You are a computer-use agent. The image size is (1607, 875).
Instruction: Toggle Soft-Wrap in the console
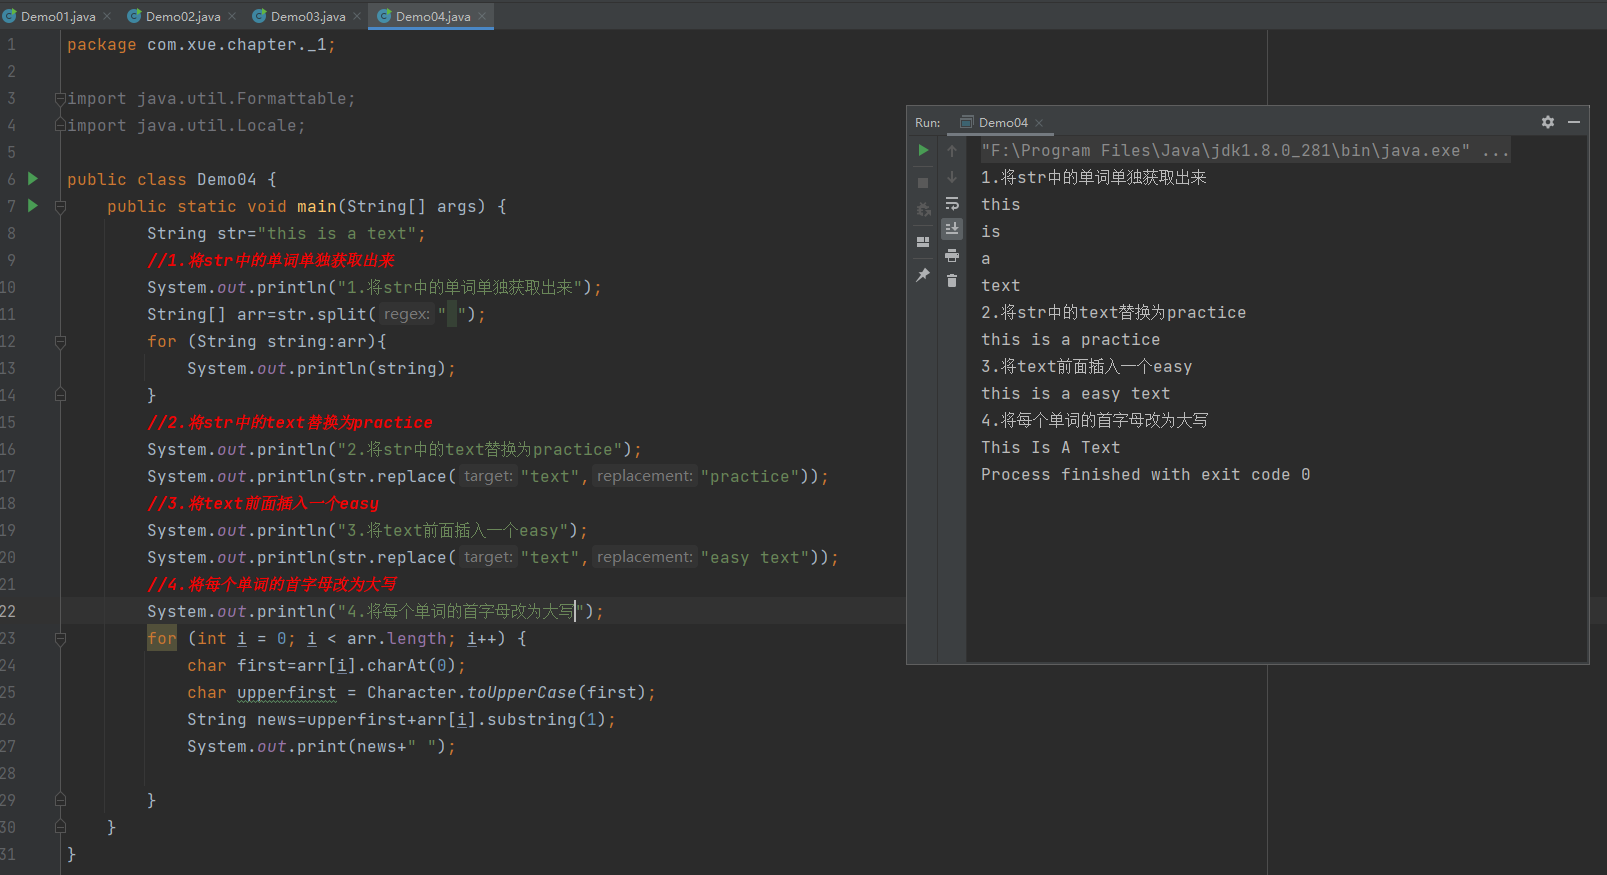pyautogui.click(x=952, y=203)
